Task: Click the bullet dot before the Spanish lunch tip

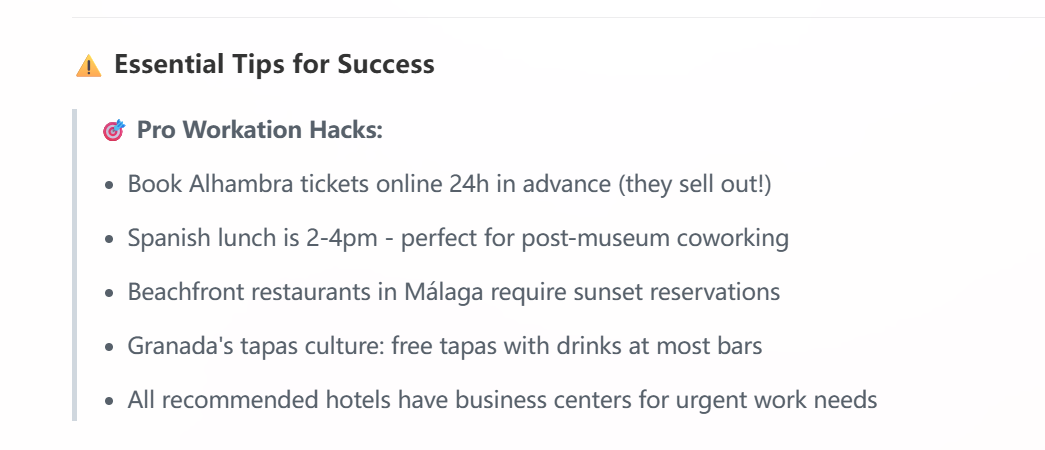Action: coord(112,240)
